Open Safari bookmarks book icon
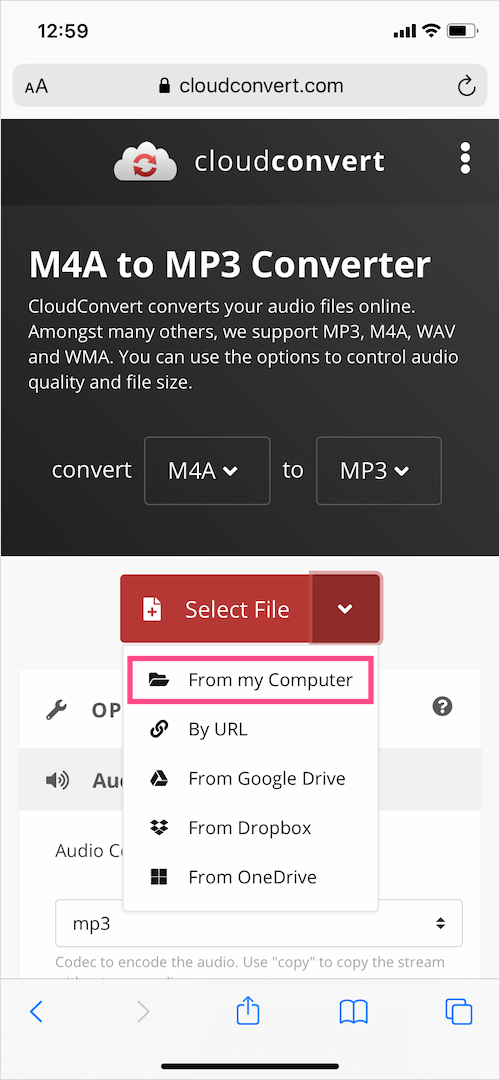The height and width of the screenshot is (1080, 500). pos(354,1011)
